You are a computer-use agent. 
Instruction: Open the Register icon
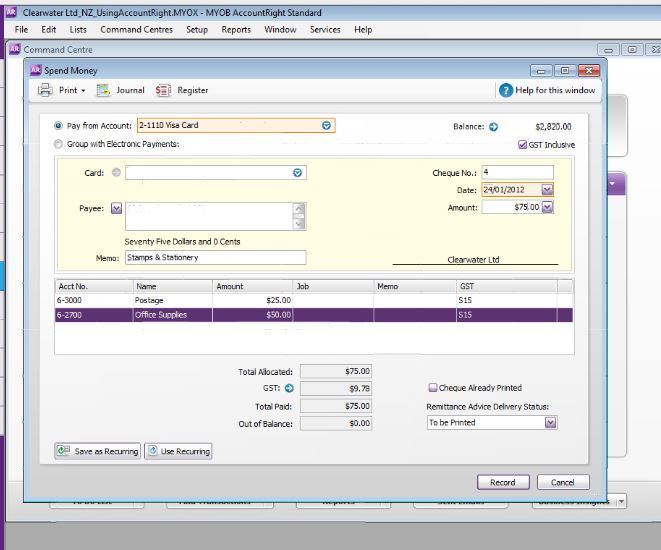point(163,90)
